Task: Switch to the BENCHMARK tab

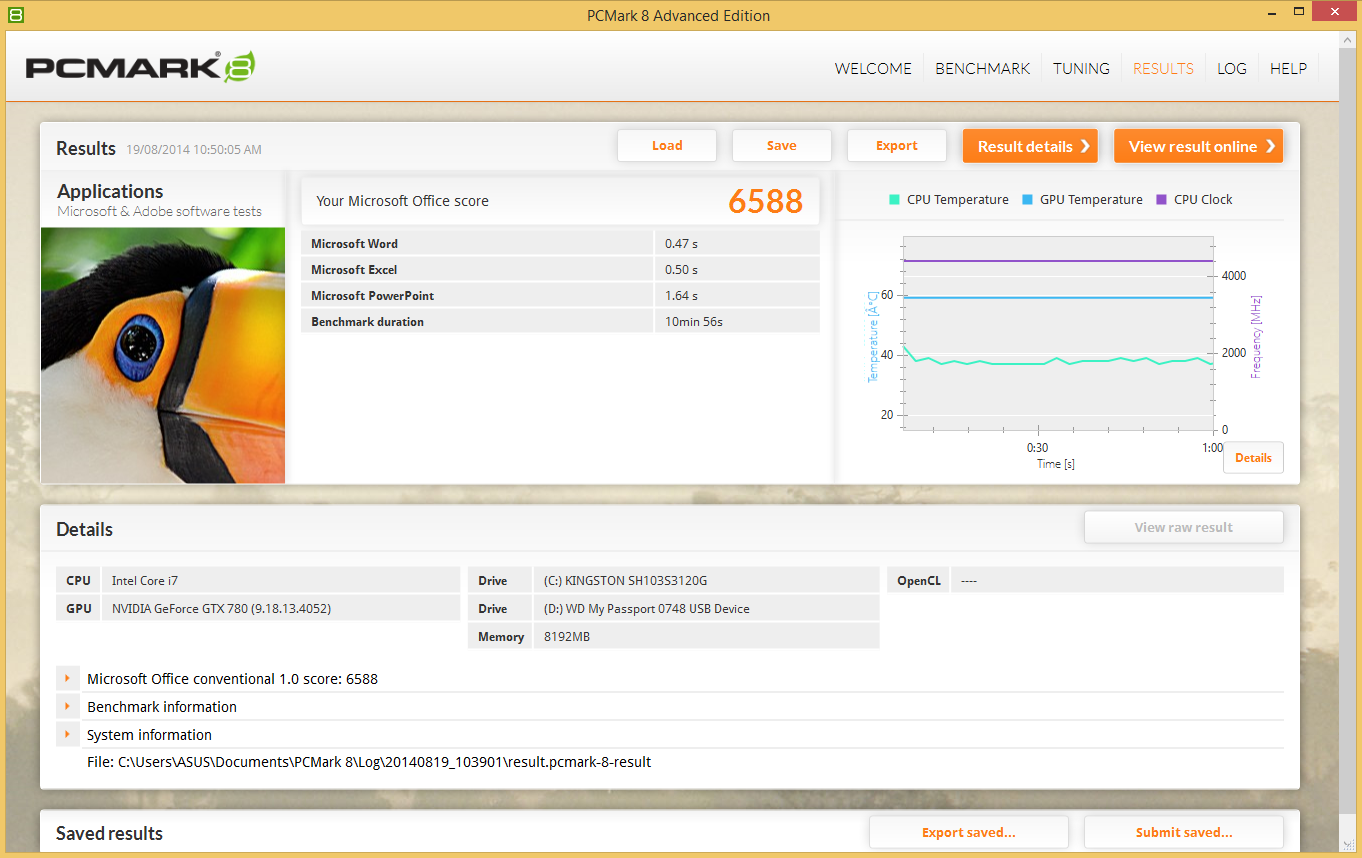Action: [982, 68]
